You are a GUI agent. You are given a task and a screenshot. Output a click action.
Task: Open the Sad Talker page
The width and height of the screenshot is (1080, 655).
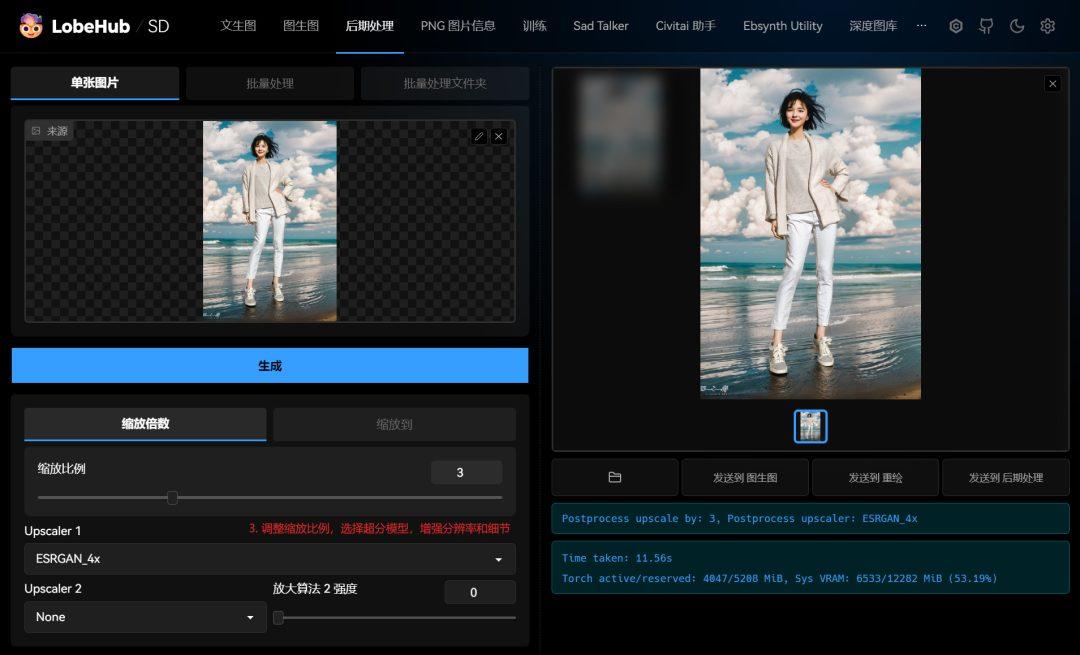point(600,26)
